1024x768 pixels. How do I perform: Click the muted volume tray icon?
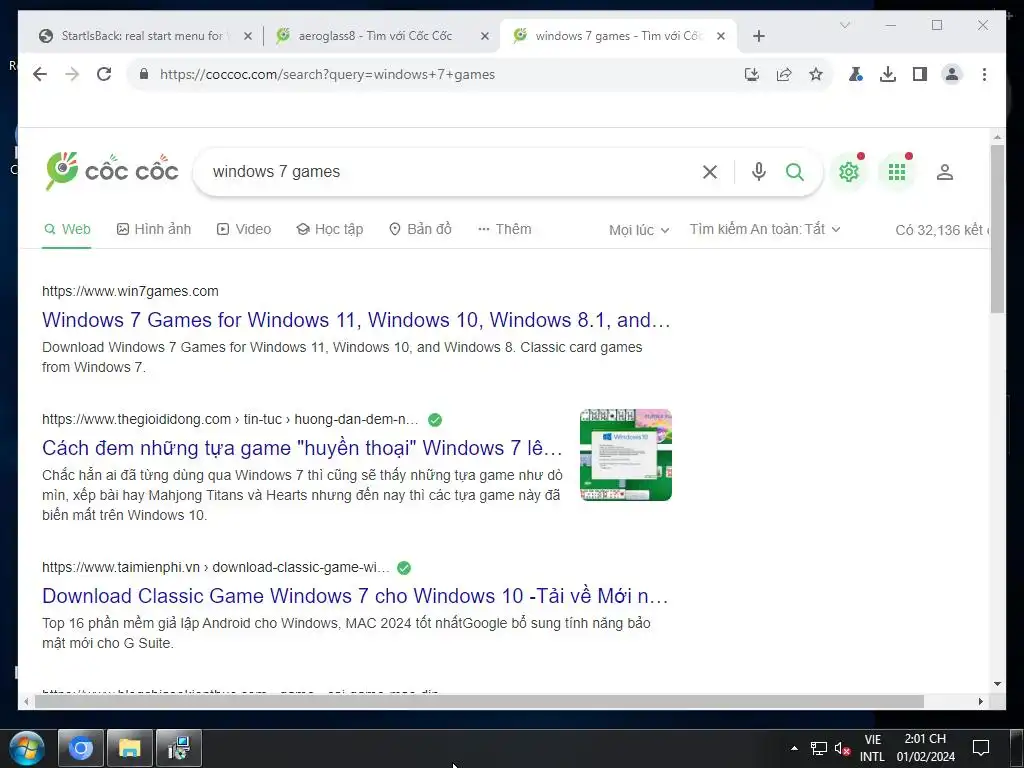(842, 749)
